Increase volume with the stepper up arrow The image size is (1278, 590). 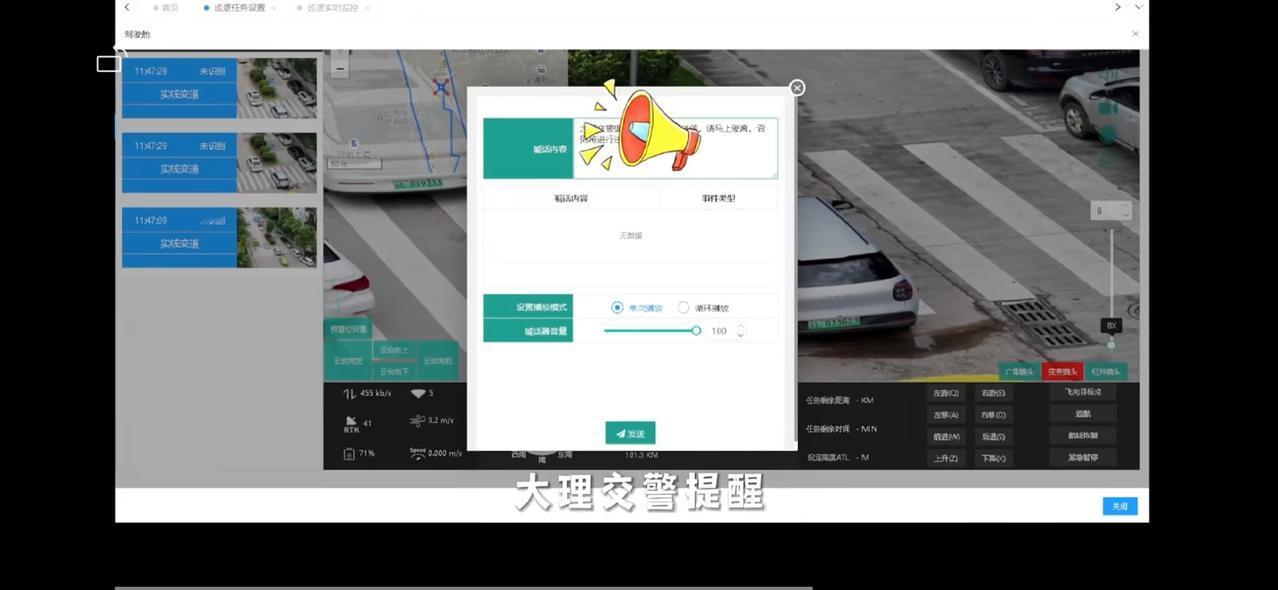pos(740,327)
